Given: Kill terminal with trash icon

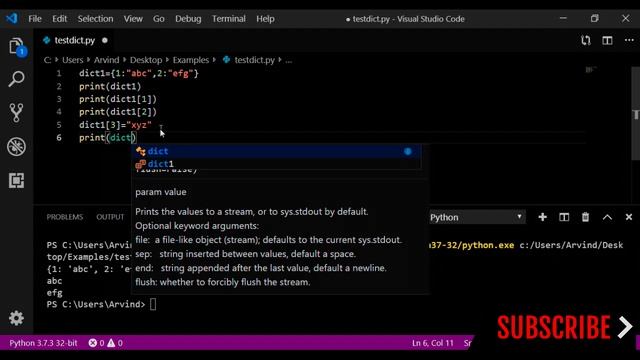Looking at the screenshot, I should (x=585, y=217).
